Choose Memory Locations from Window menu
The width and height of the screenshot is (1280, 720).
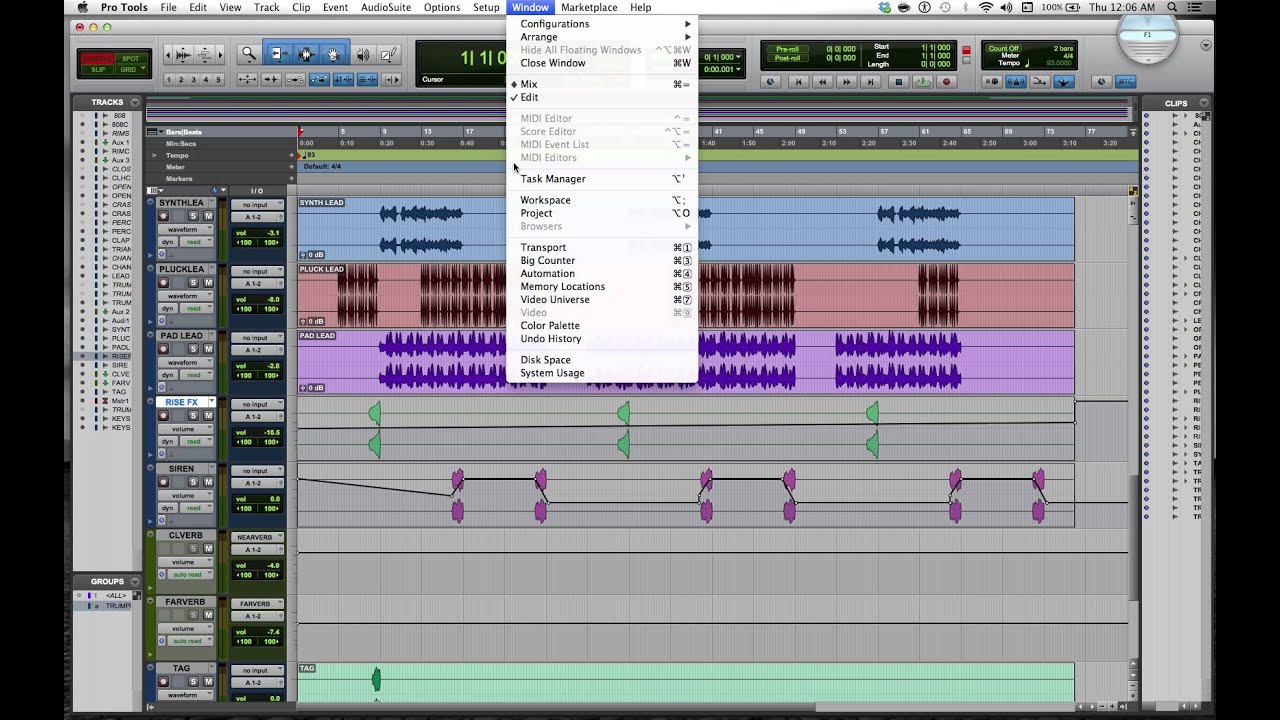(x=601, y=286)
